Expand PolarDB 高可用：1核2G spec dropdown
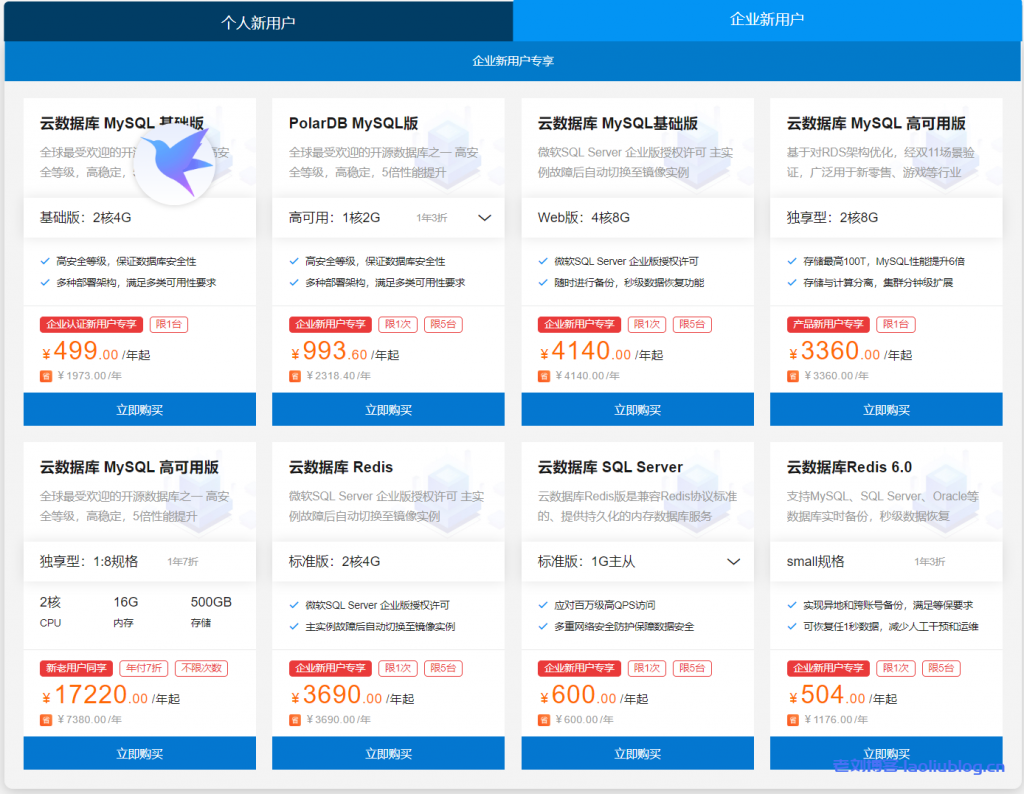The height and width of the screenshot is (794, 1024). pos(485,218)
